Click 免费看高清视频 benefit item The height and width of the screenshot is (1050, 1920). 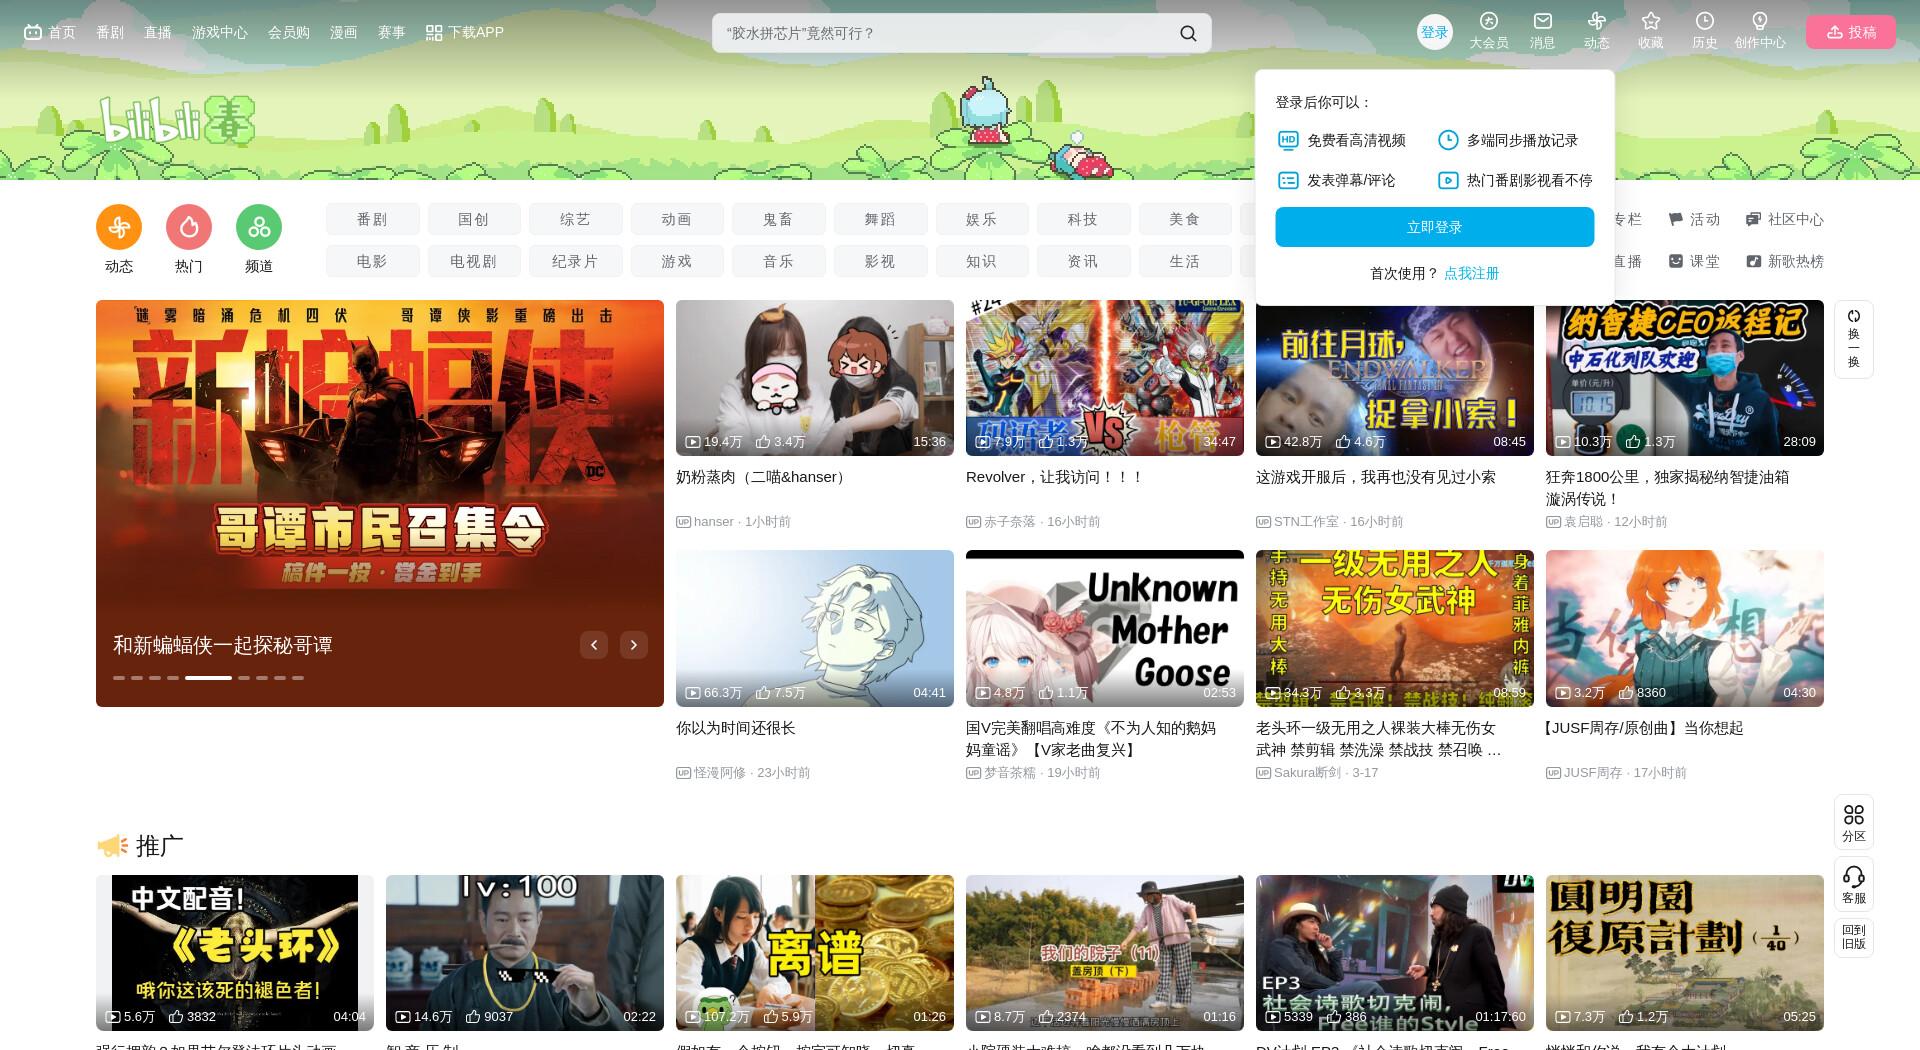1342,141
